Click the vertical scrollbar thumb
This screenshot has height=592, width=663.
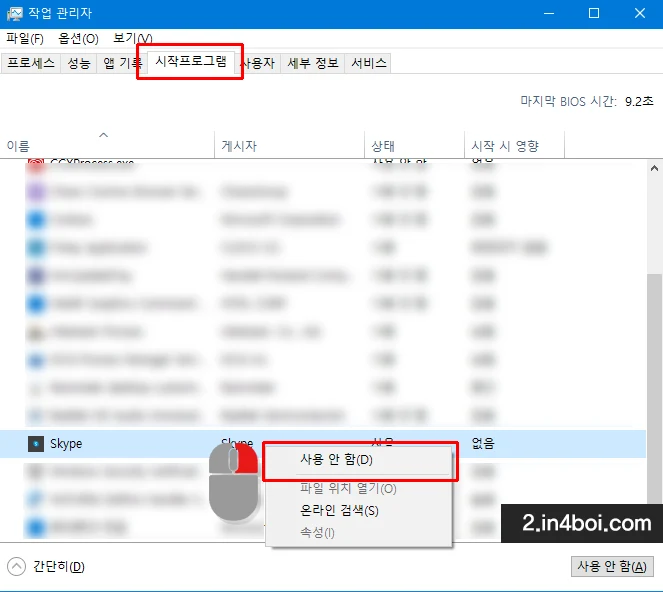654,389
